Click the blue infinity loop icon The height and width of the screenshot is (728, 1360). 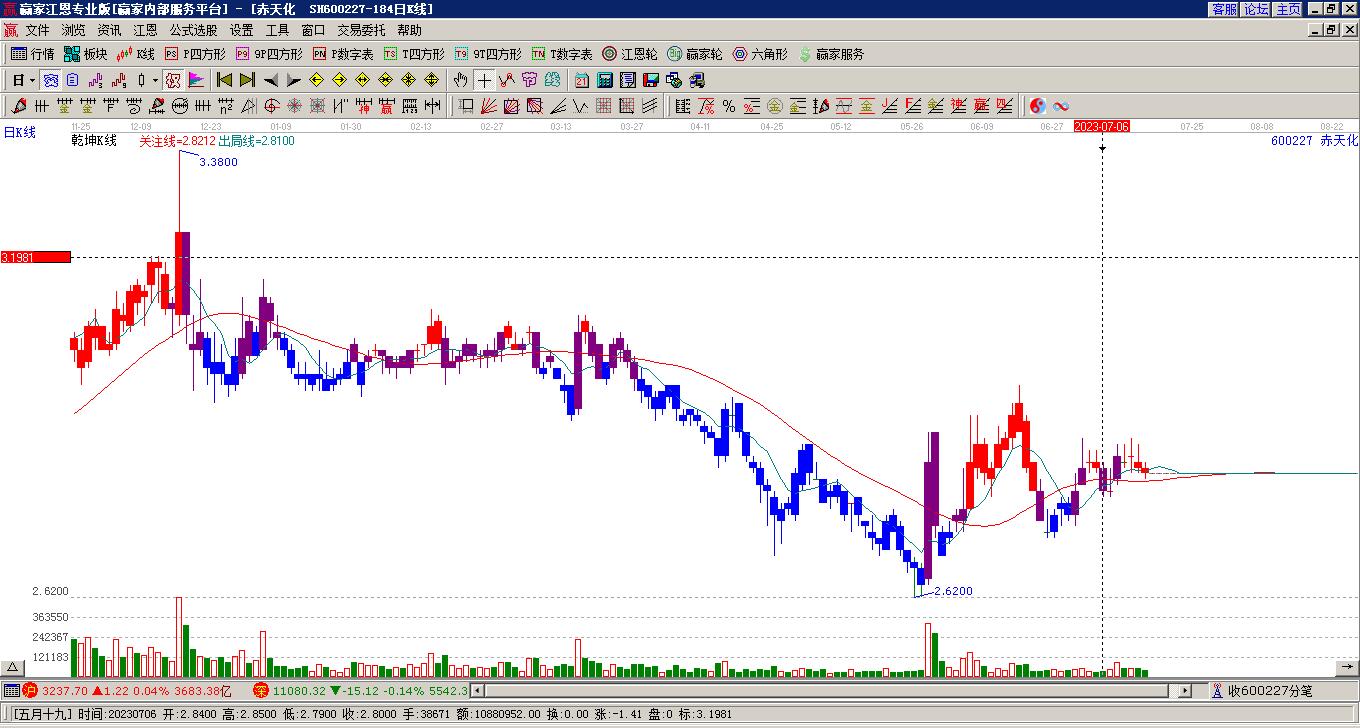click(1061, 106)
